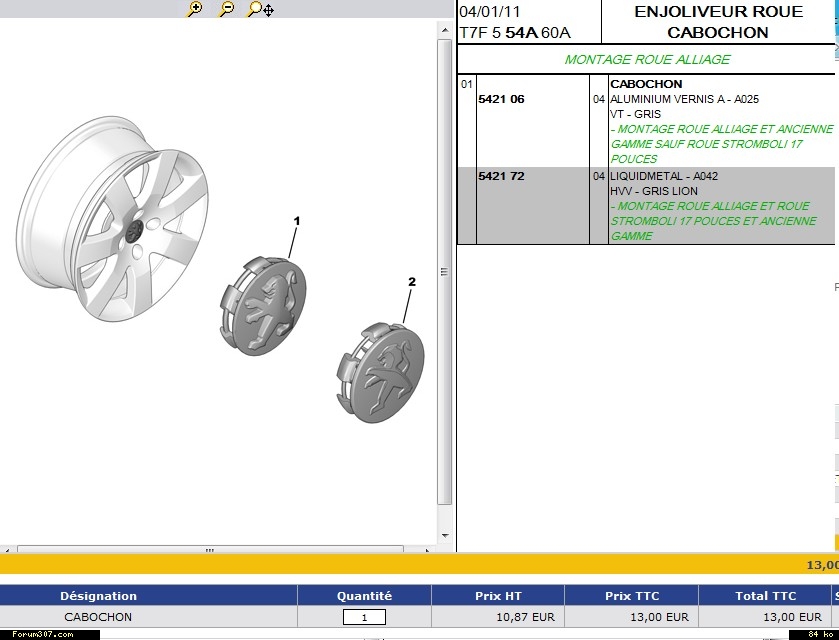Screen dimensions: 839x640
Task: Click the Quantité input field
Action: coord(364,617)
